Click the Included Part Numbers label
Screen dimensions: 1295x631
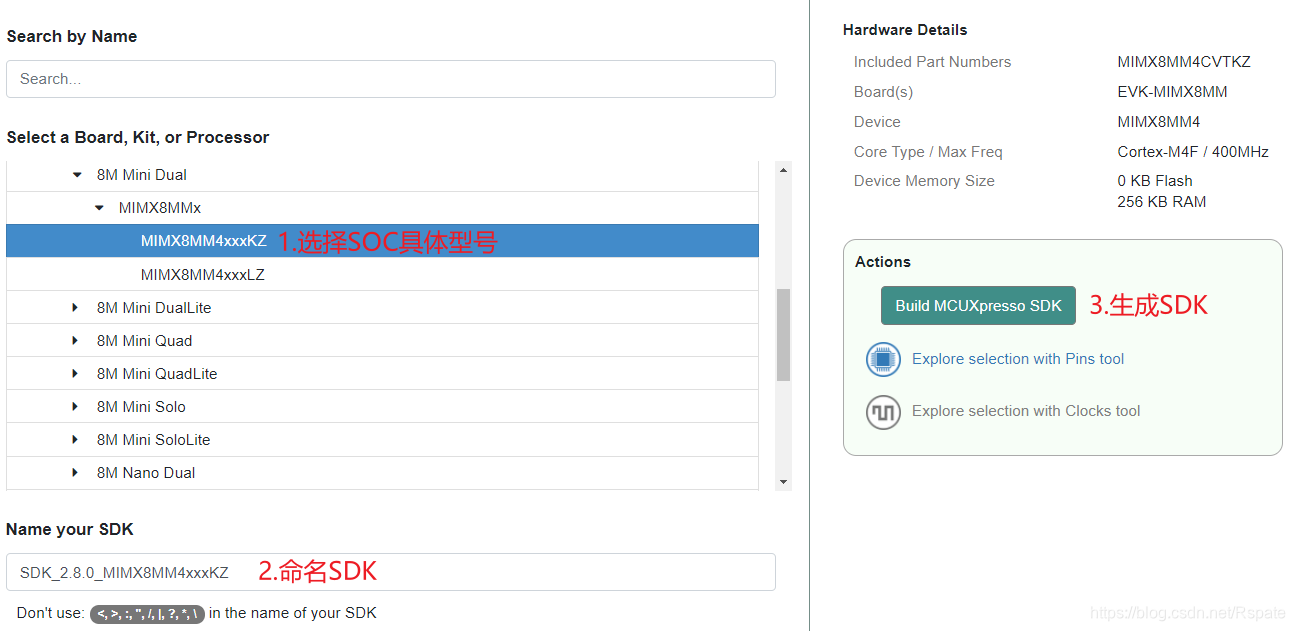(x=932, y=62)
